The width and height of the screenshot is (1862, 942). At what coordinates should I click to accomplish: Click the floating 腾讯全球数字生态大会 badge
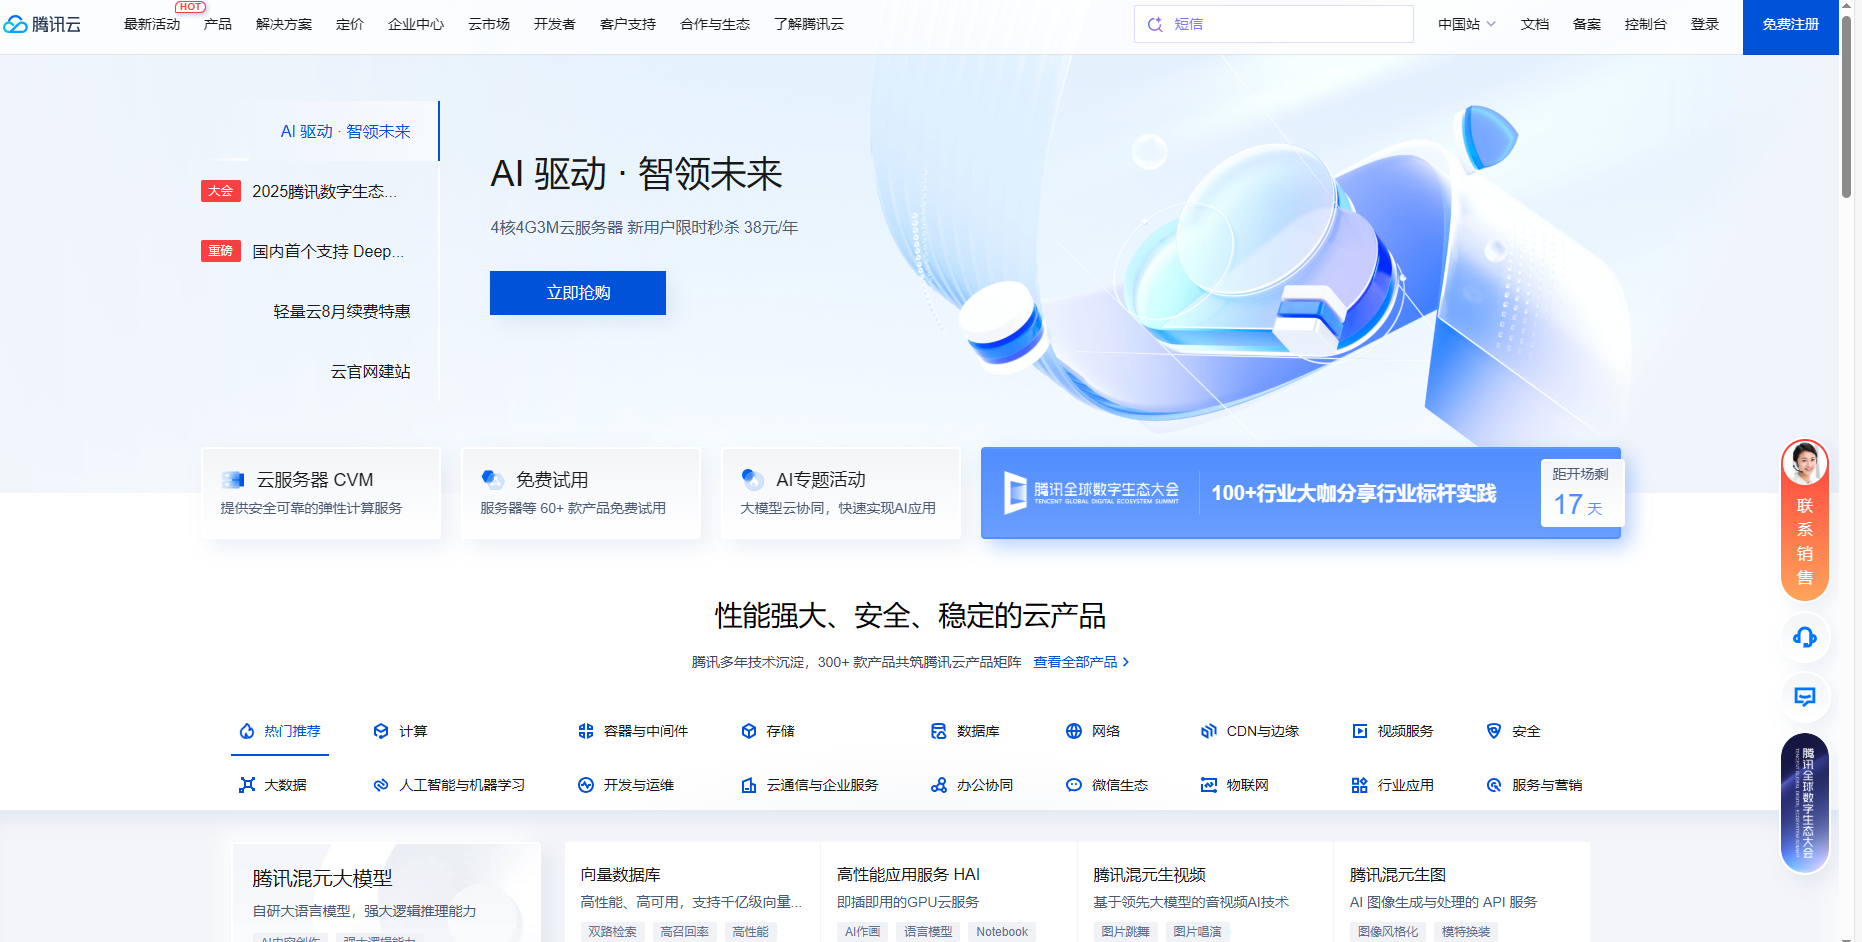[1805, 803]
